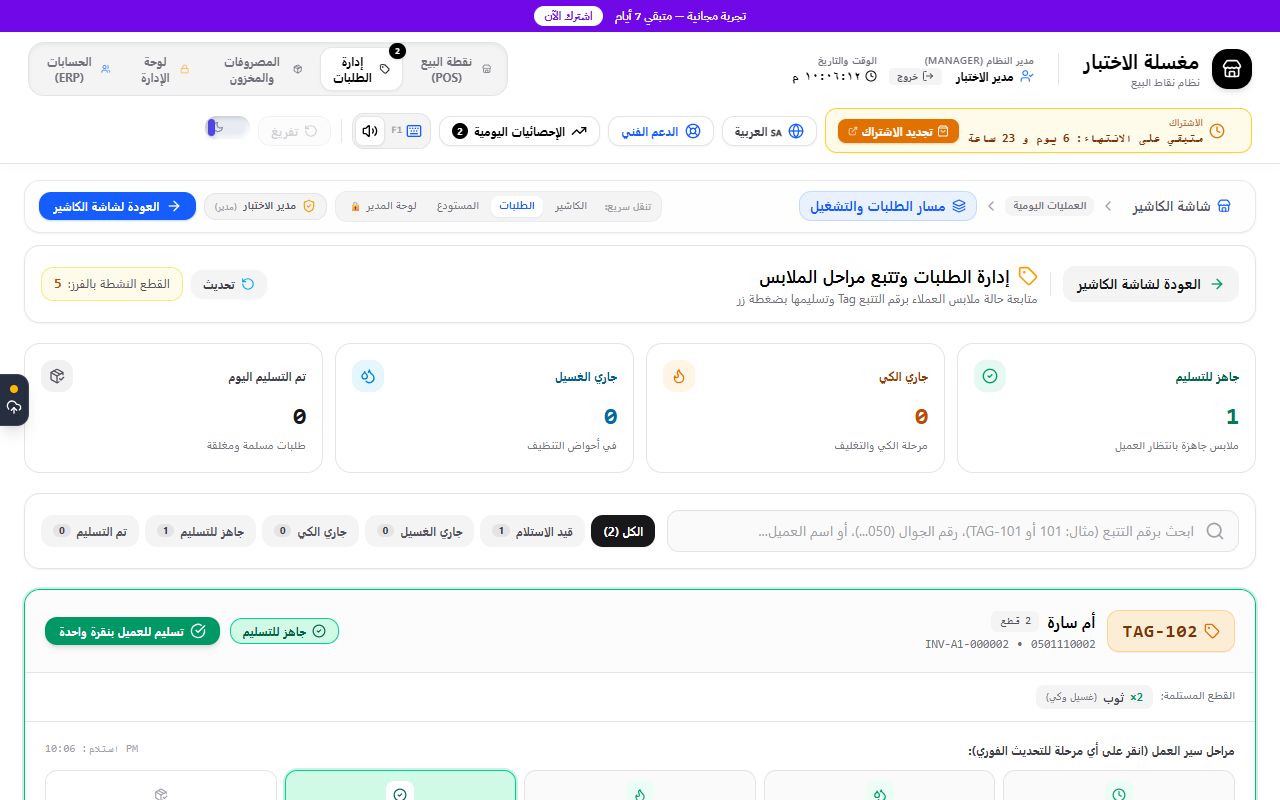Click the search magnifier icon

1215,531
